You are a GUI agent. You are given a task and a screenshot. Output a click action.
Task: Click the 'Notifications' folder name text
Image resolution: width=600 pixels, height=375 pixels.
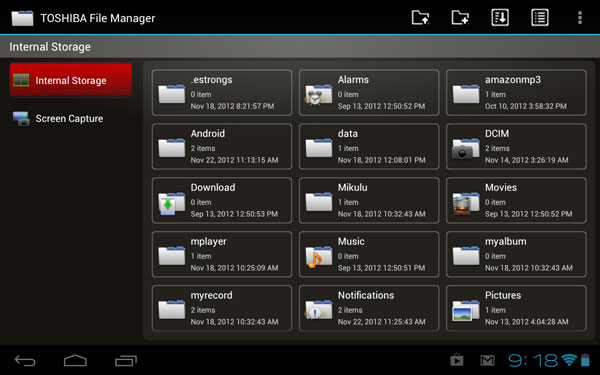click(366, 295)
